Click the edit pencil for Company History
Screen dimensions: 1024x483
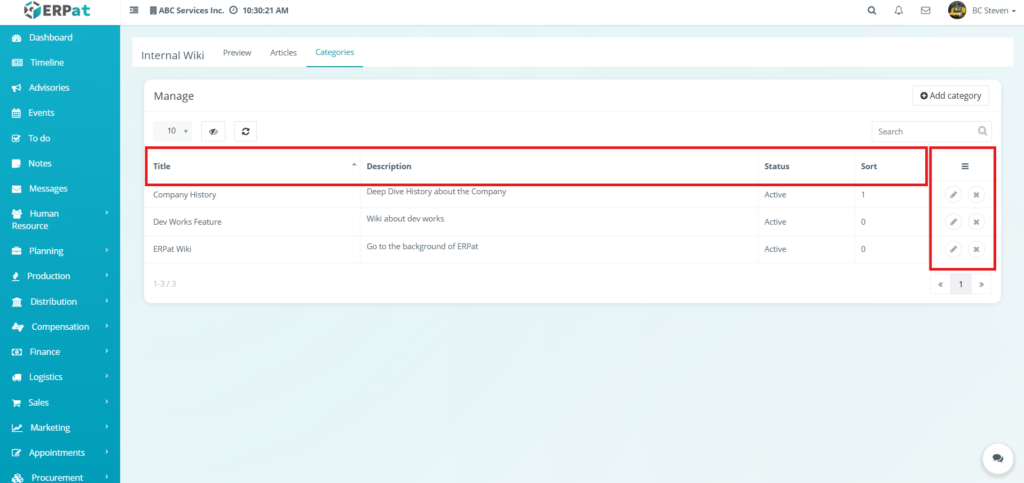point(953,194)
